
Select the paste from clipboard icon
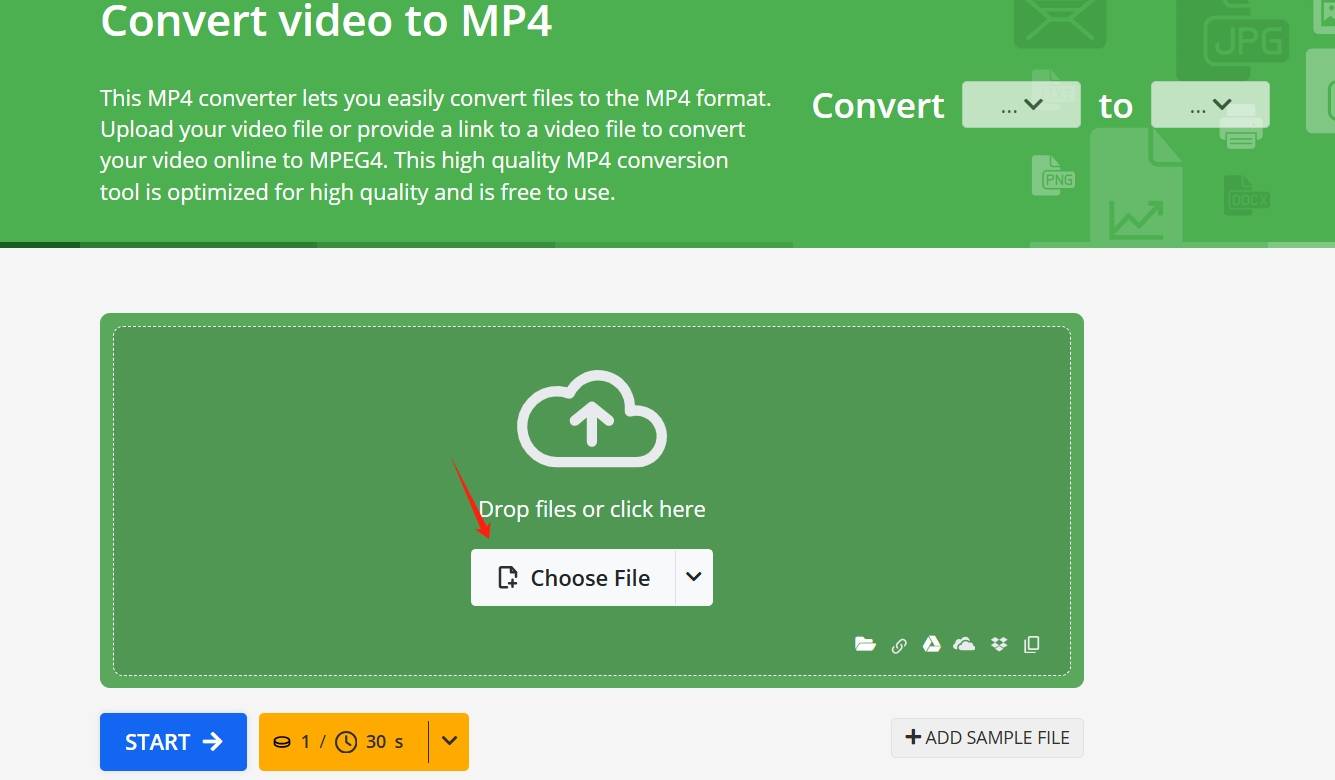click(1031, 644)
